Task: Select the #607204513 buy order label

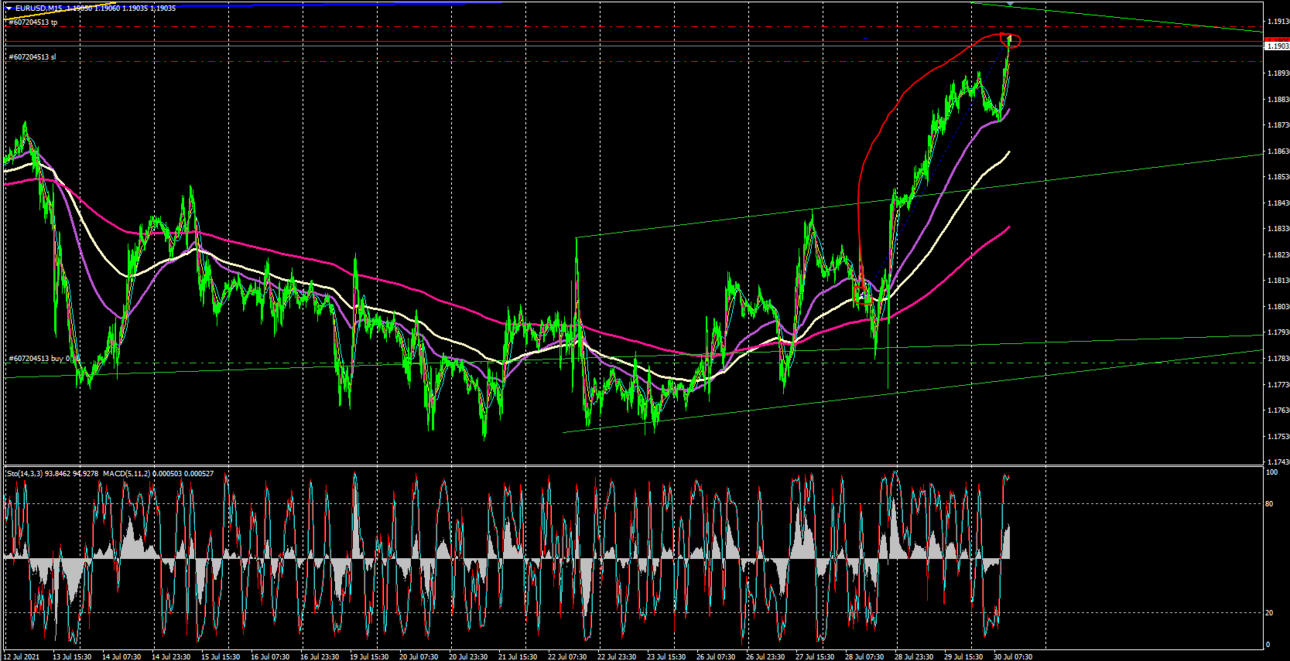Action: (45, 358)
